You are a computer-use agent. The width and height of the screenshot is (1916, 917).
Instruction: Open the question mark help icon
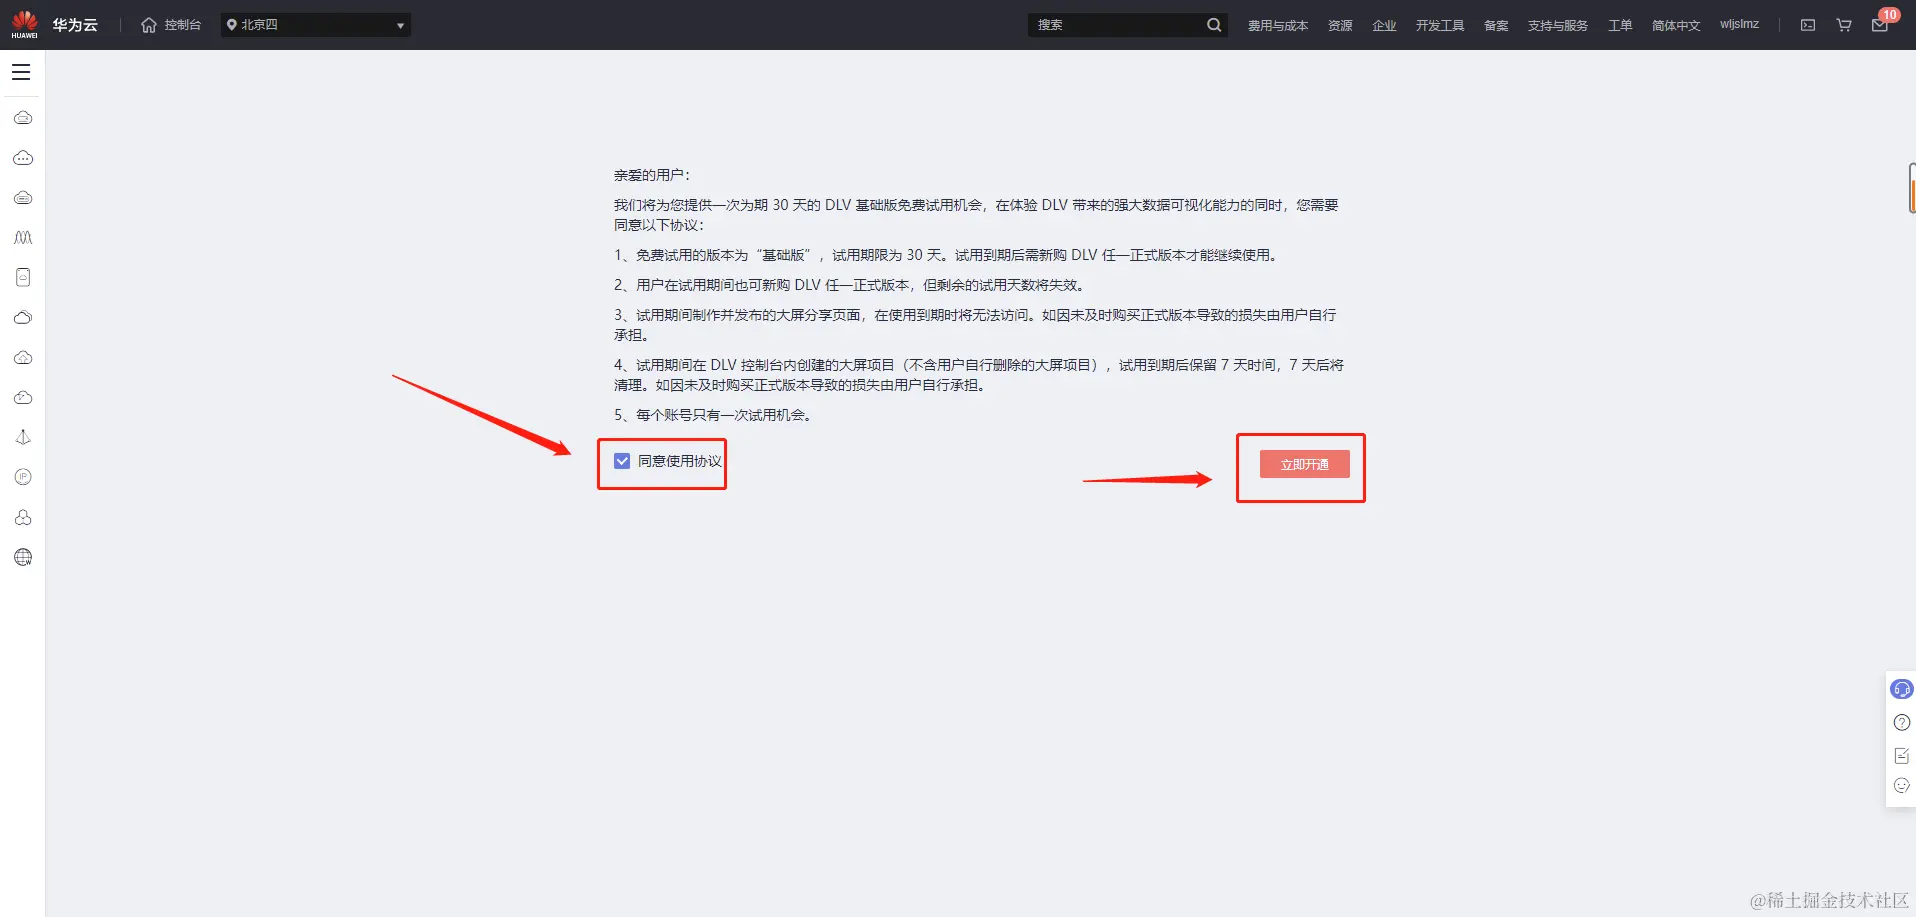(1902, 722)
